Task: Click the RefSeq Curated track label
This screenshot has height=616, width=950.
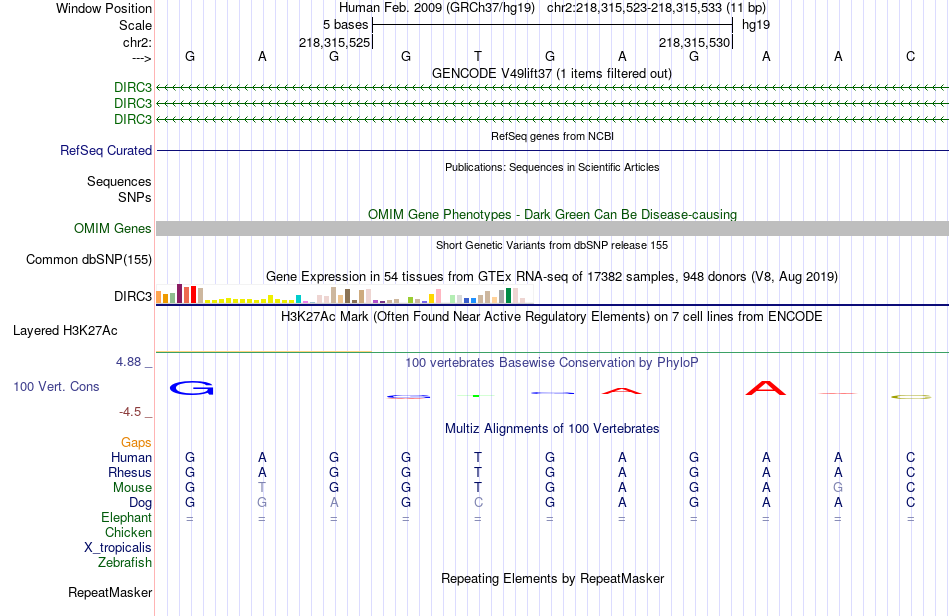Action: [106, 150]
